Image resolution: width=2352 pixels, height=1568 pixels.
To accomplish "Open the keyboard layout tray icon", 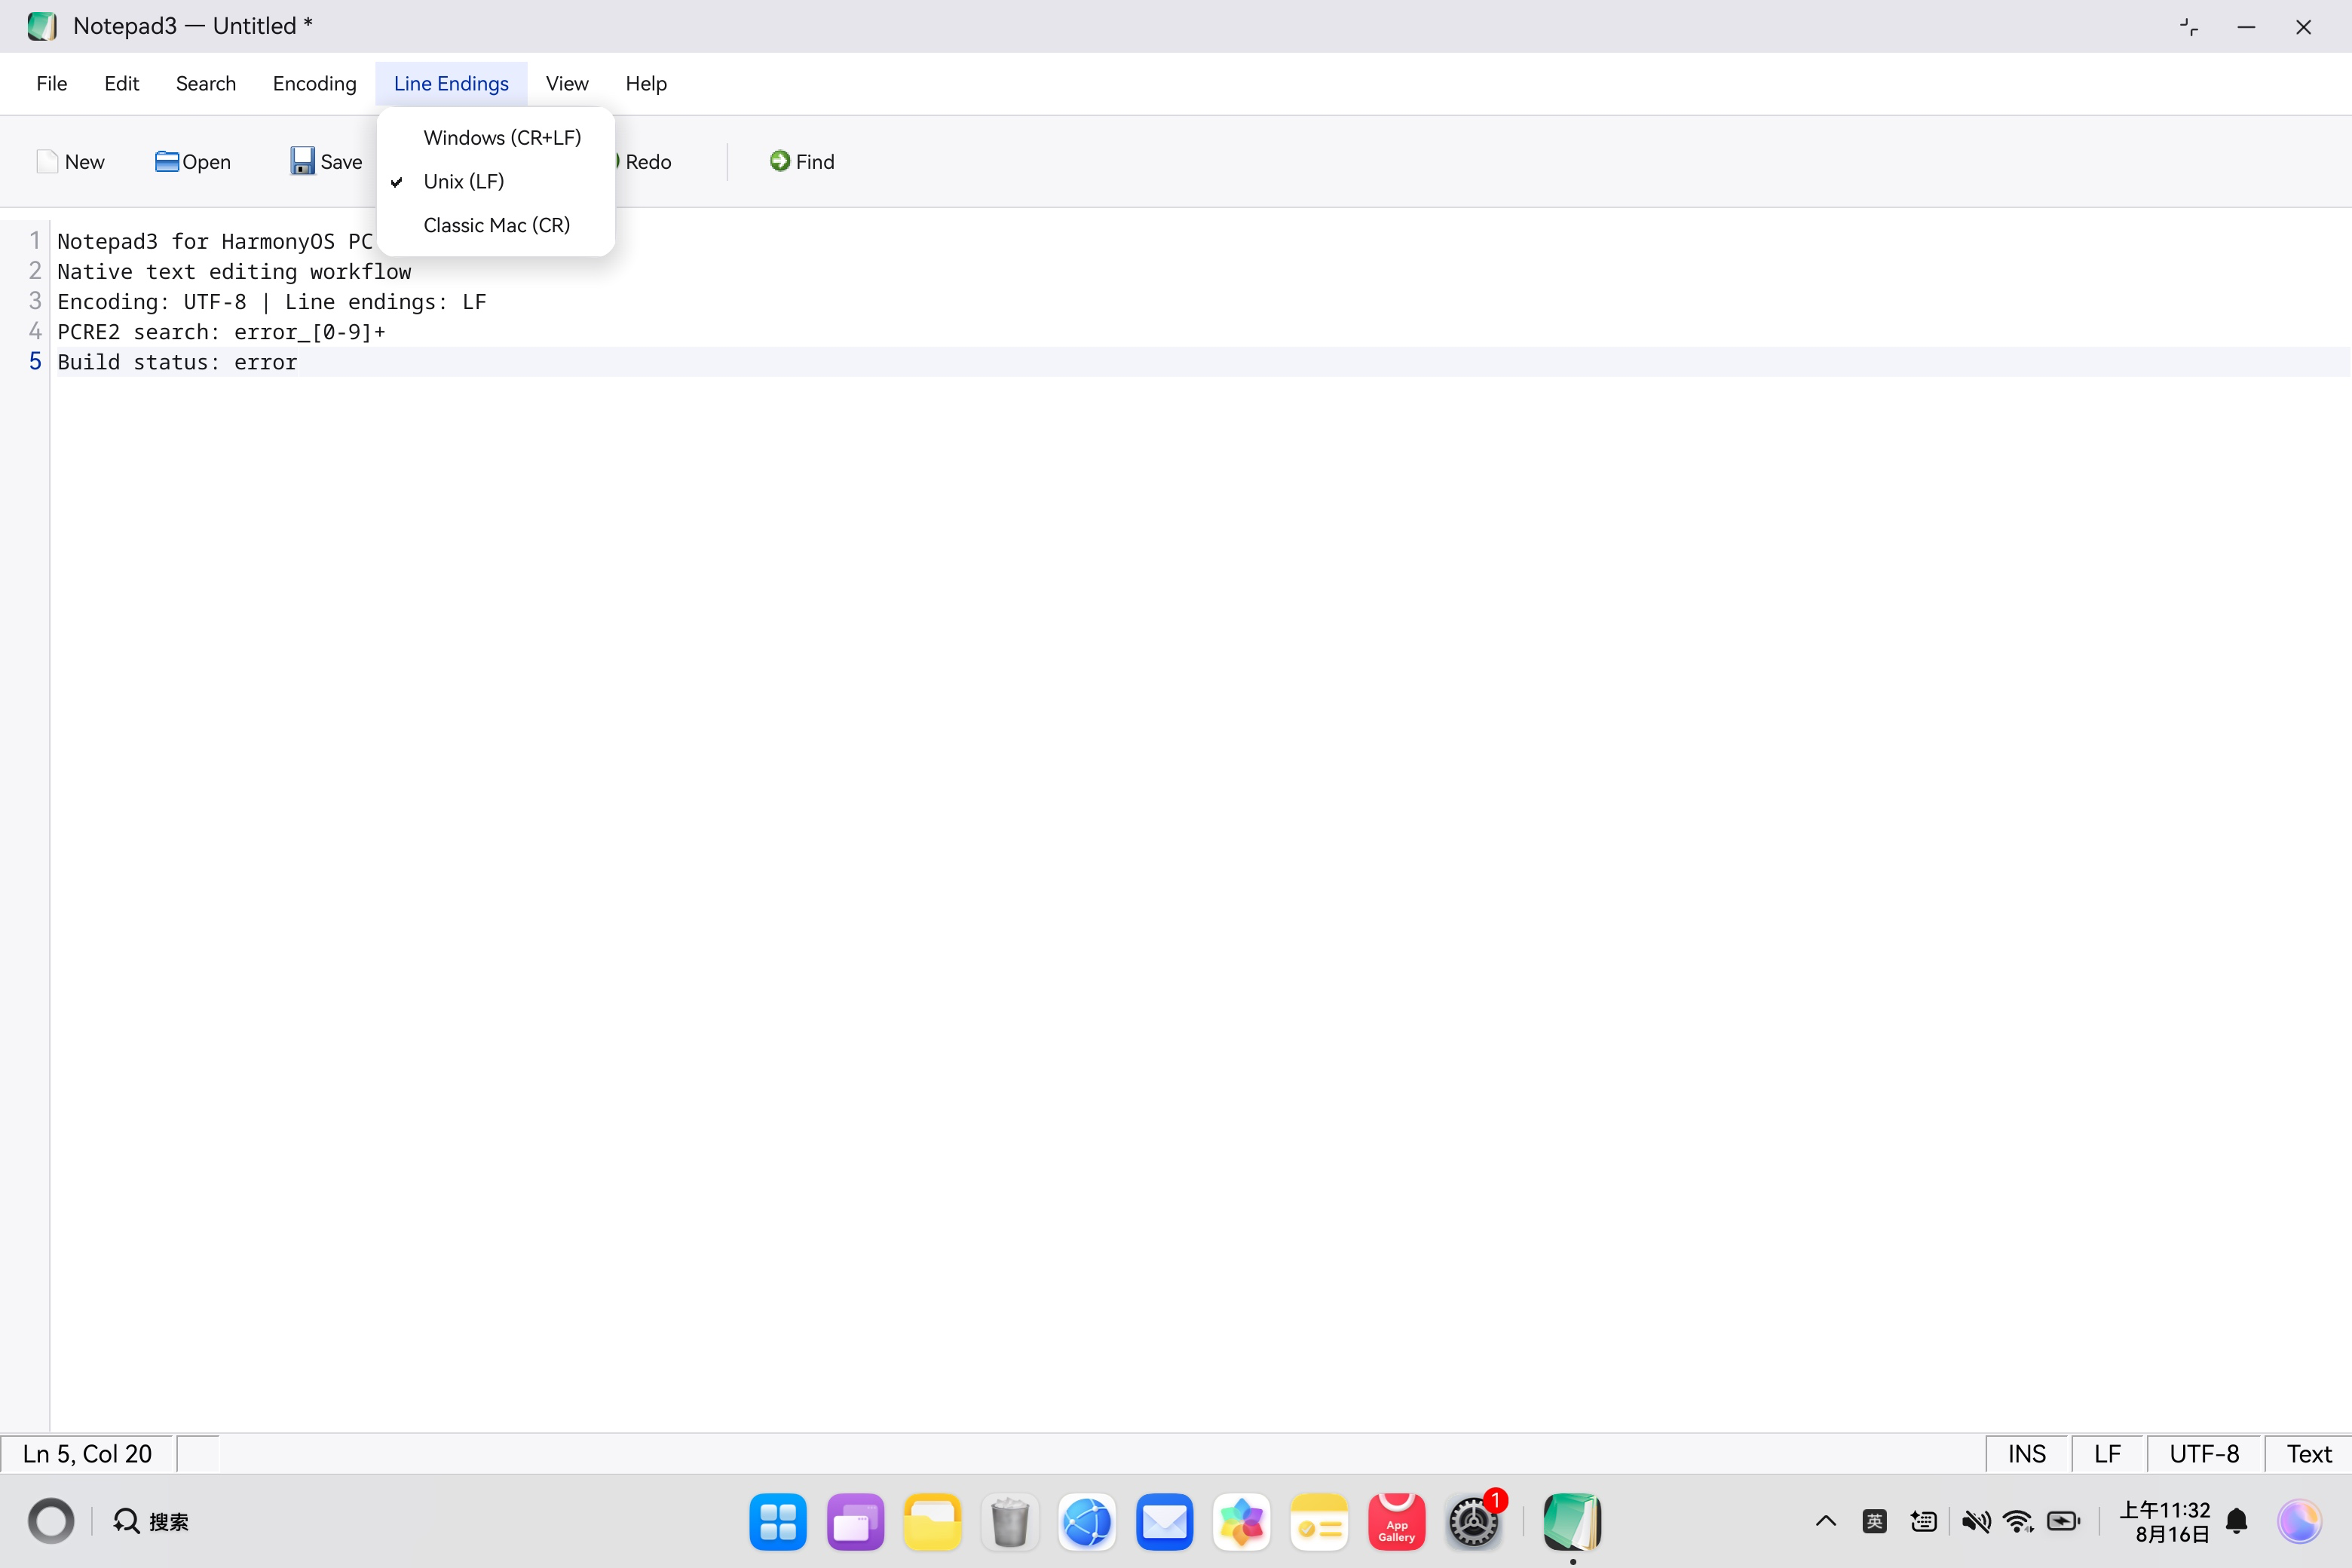I will point(1923,1522).
